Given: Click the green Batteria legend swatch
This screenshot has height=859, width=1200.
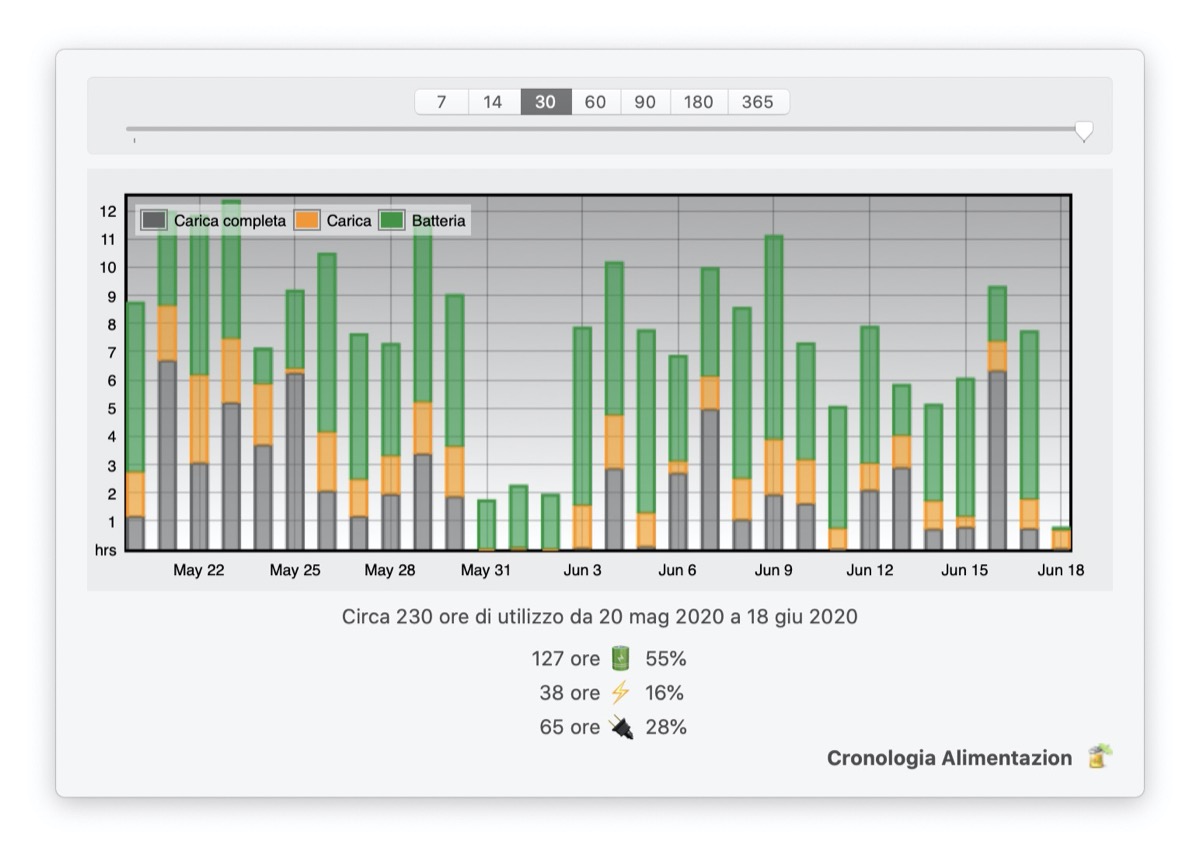Looking at the screenshot, I should coord(392,220).
